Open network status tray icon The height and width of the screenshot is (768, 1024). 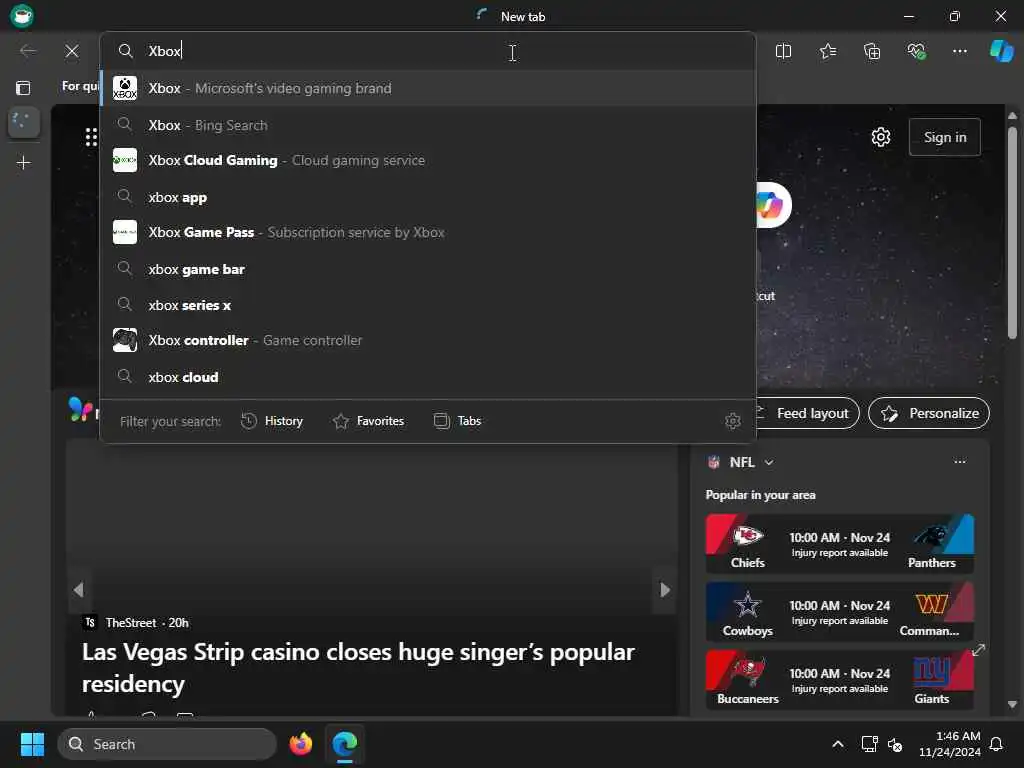point(869,744)
